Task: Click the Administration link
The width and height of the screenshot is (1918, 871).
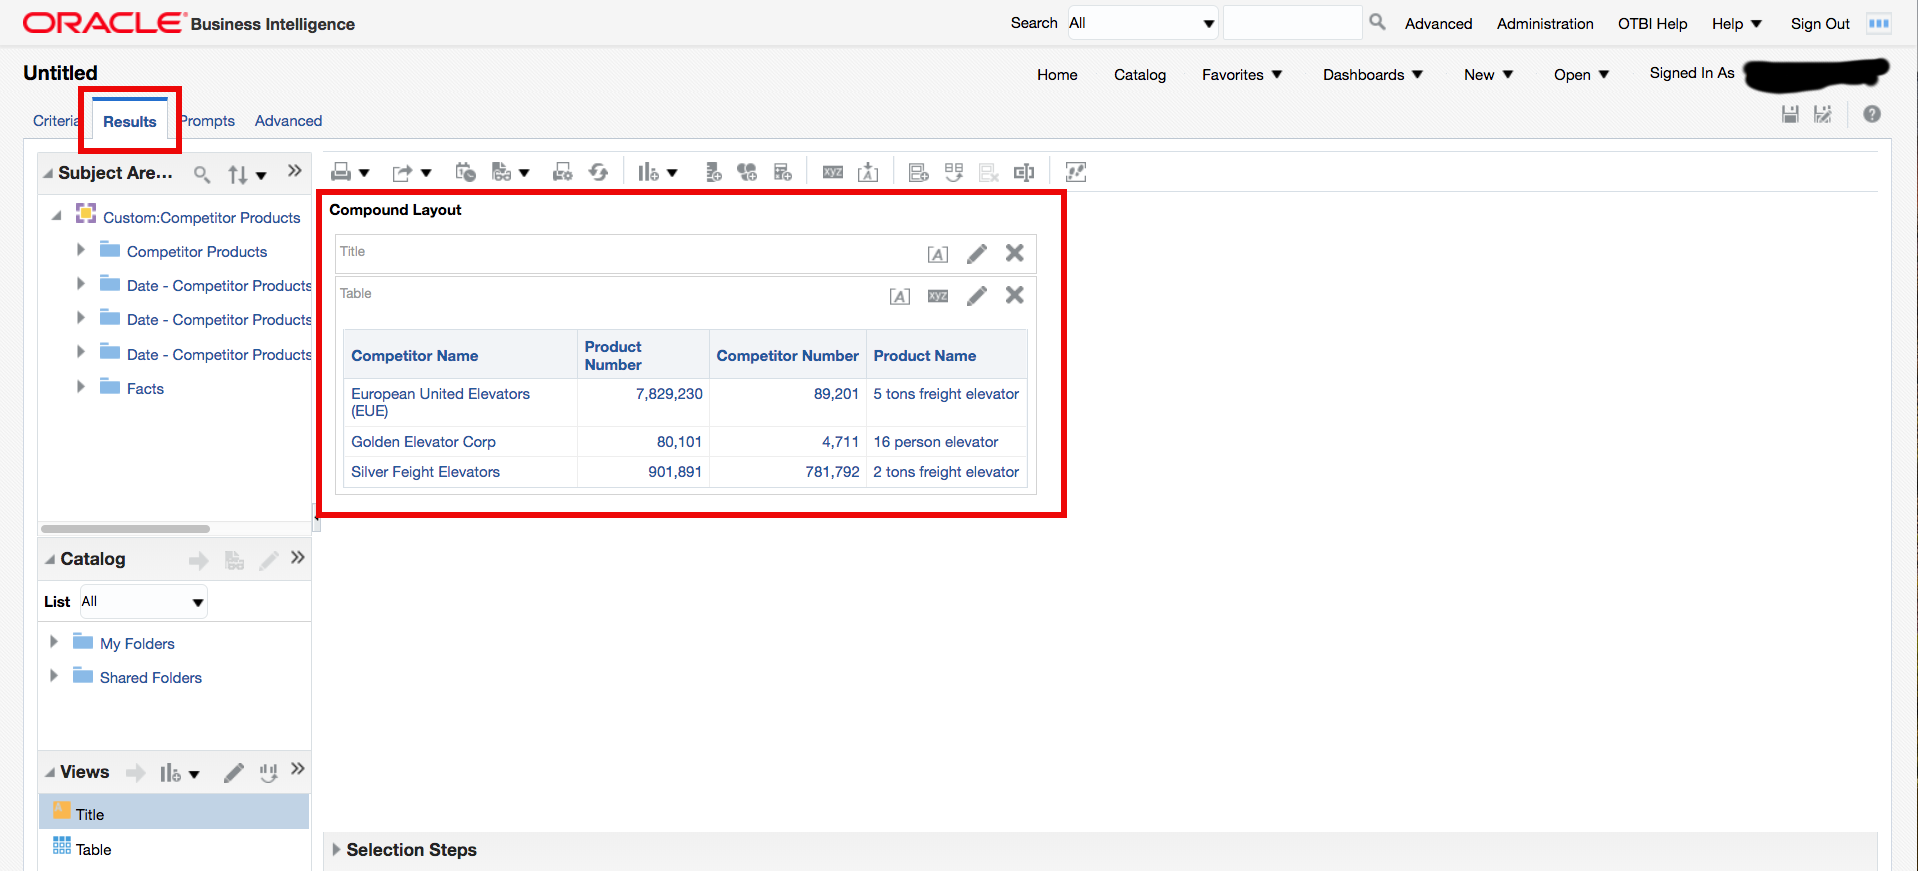Action: (1544, 24)
